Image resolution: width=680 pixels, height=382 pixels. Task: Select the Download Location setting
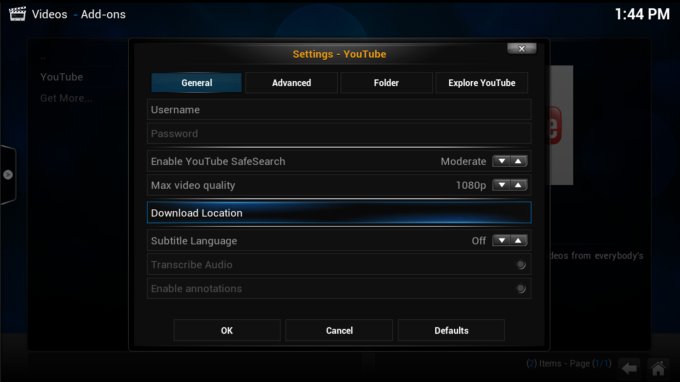pyautogui.click(x=339, y=213)
